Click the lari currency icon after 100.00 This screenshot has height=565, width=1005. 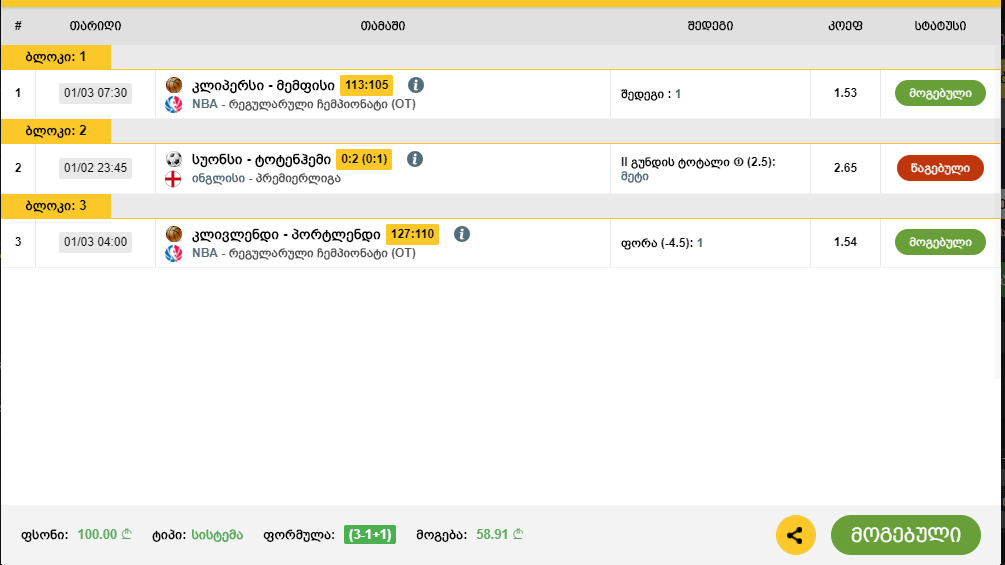(x=126, y=534)
